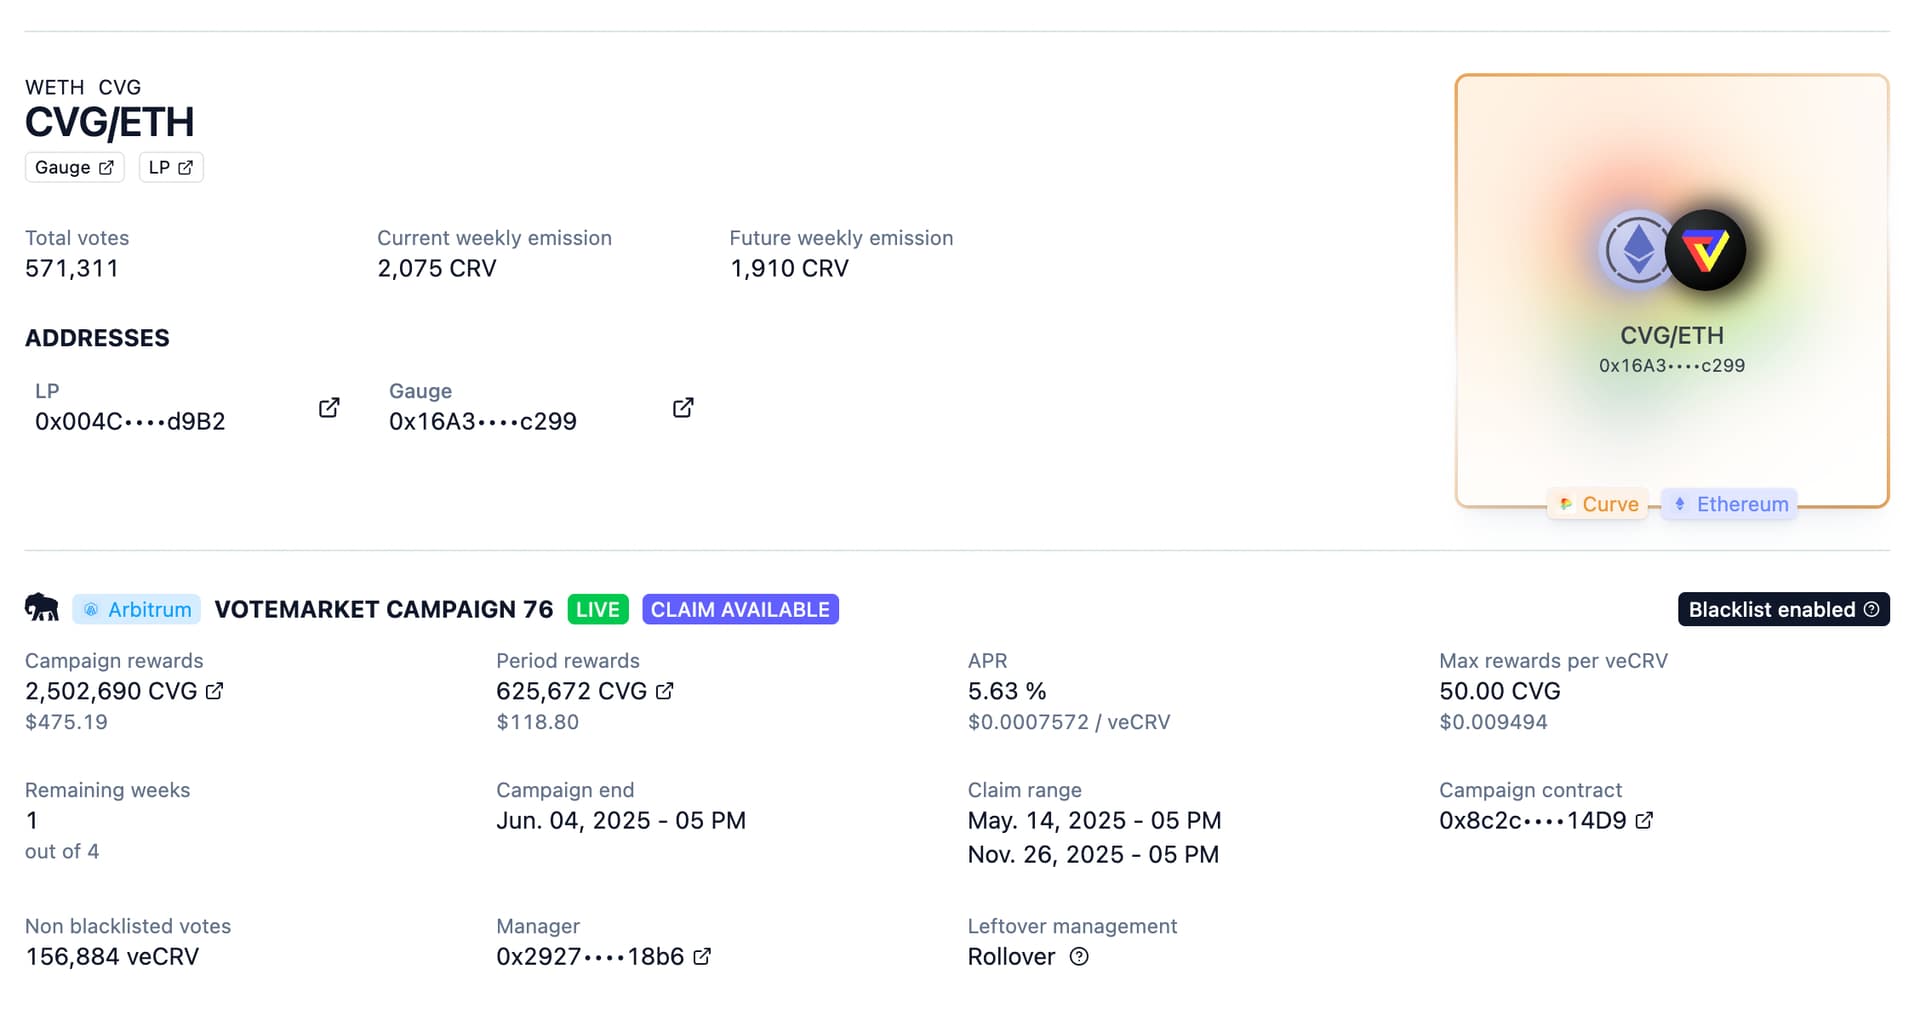The image size is (1920, 1009).
Task: Click the Ethereum chain tag
Action: [x=1730, y=504]
